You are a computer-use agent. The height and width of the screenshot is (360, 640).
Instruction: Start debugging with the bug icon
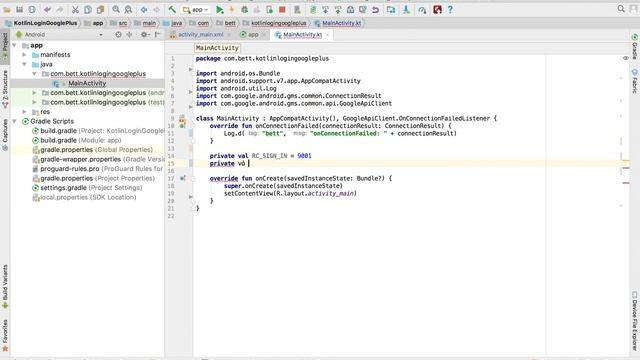[x=244, y=9]
